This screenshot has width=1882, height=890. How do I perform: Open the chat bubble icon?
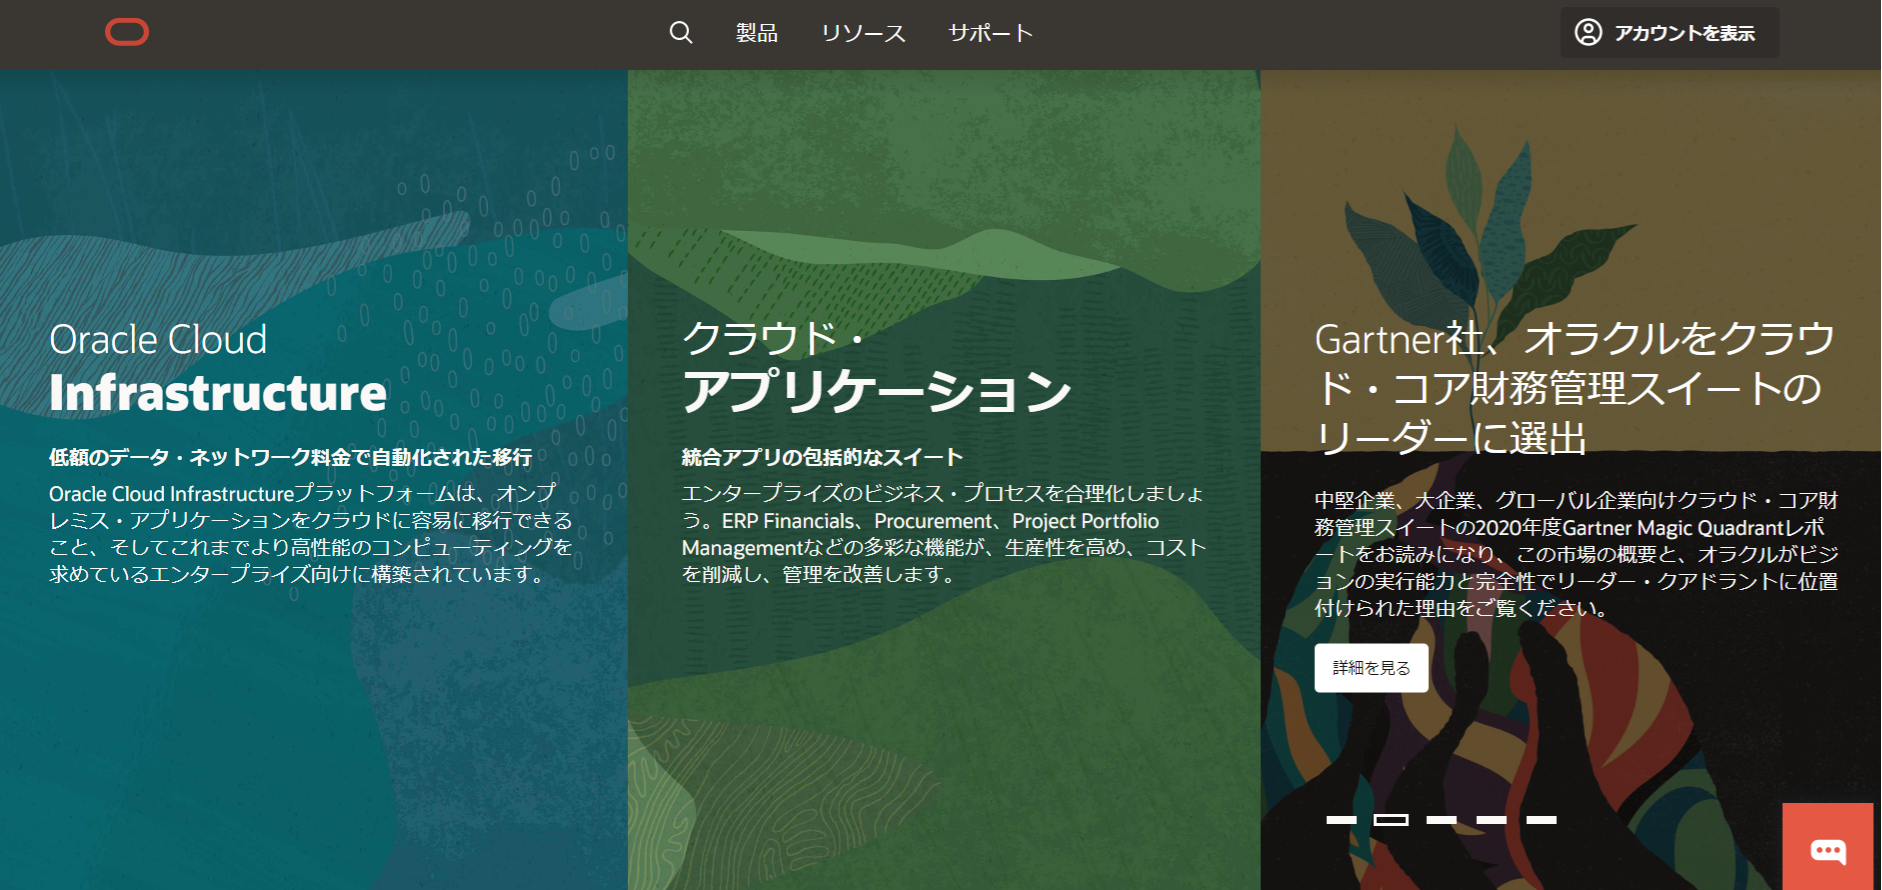pos(1828,850)
